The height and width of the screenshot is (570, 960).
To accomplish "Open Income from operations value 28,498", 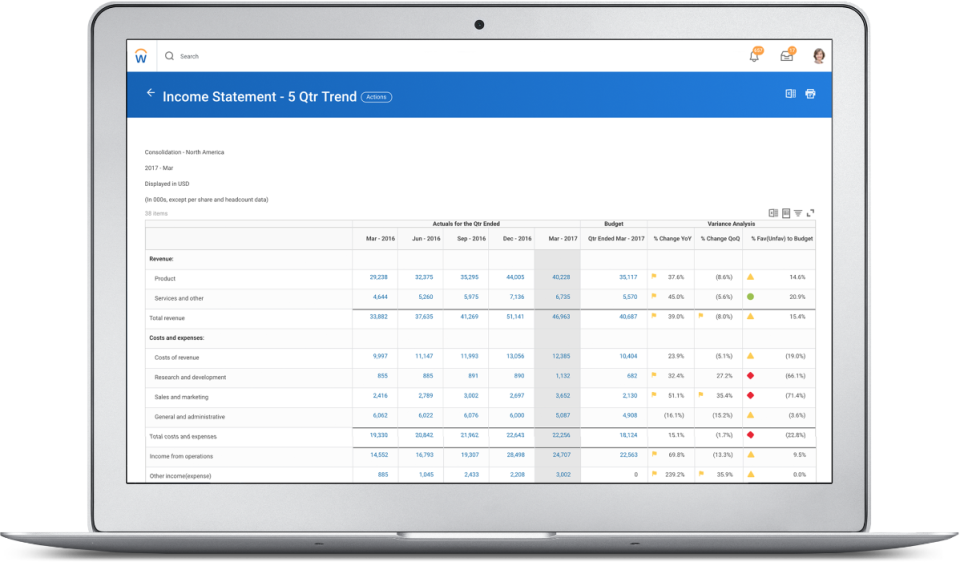I will click(516, 455).
